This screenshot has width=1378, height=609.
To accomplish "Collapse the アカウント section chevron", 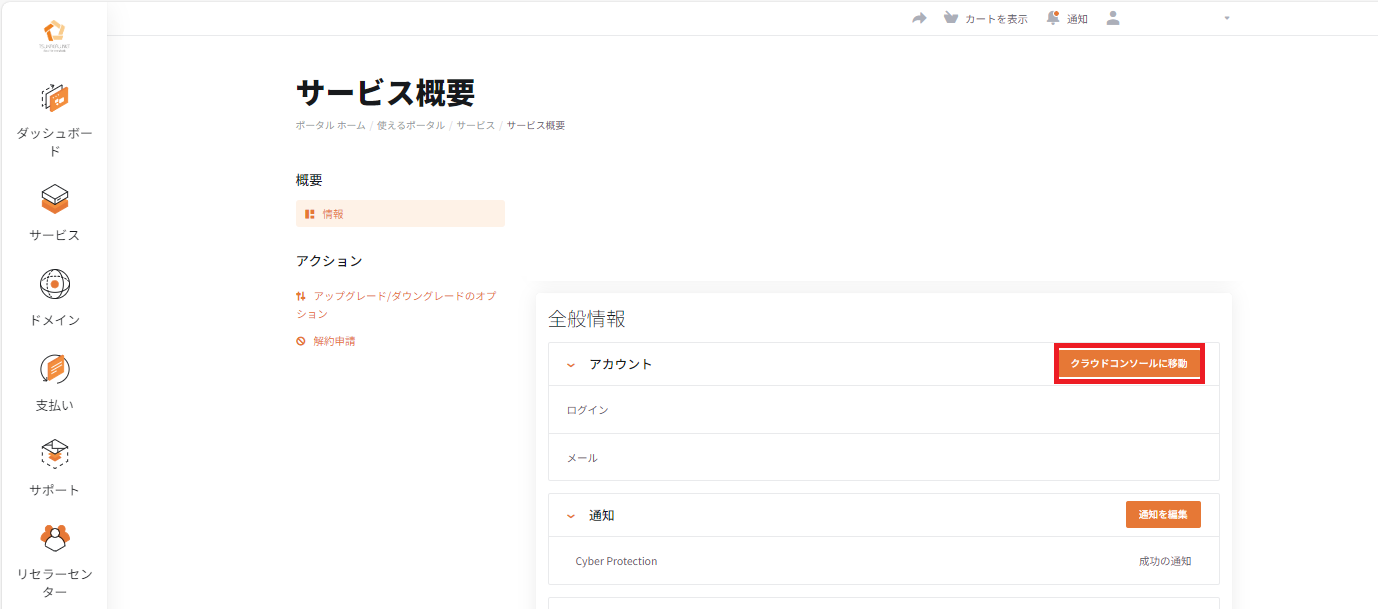I will pyautogui.click(x=571, y=365).
